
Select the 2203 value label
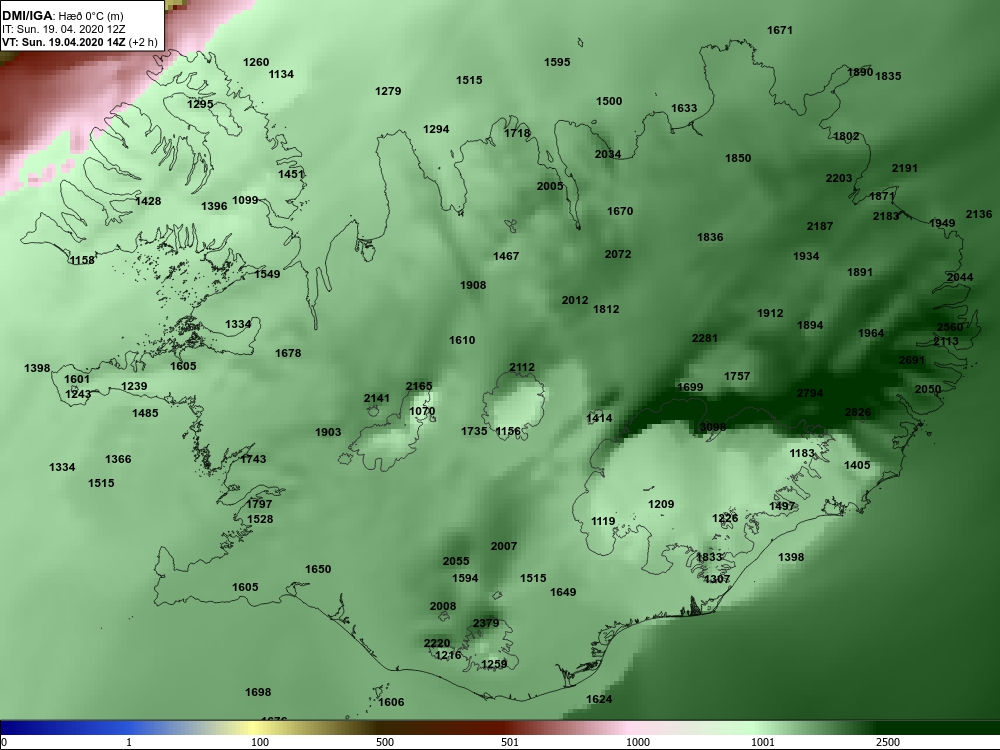(839, 178)
